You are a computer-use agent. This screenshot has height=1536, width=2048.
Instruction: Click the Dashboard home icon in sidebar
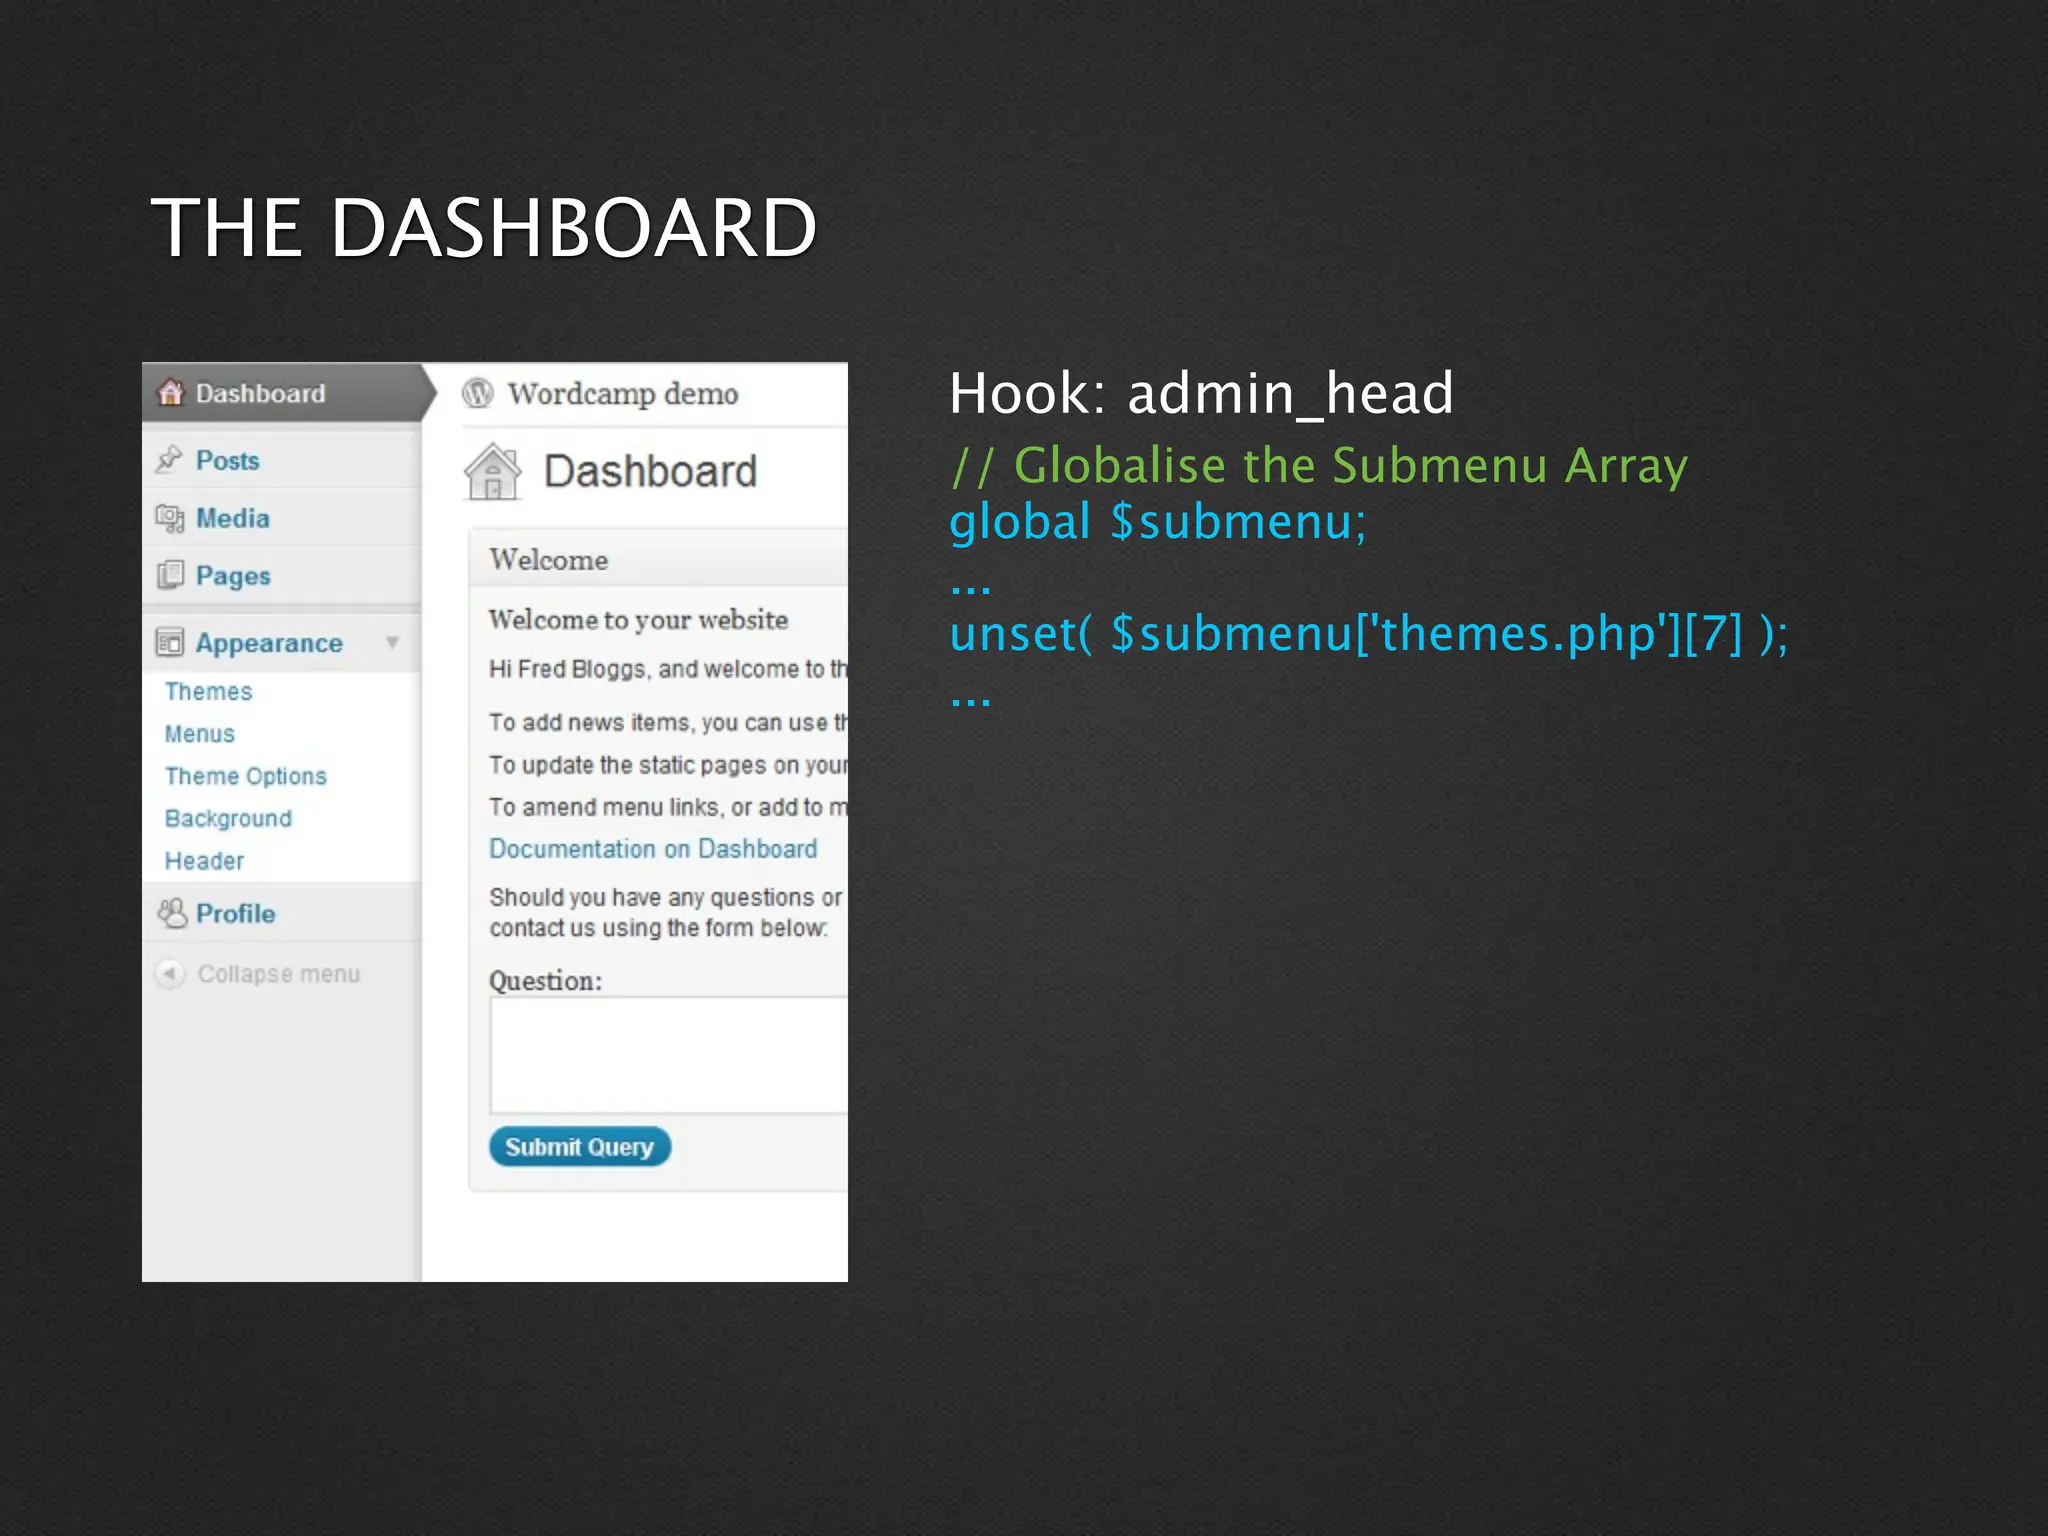[x=171, y=393]
